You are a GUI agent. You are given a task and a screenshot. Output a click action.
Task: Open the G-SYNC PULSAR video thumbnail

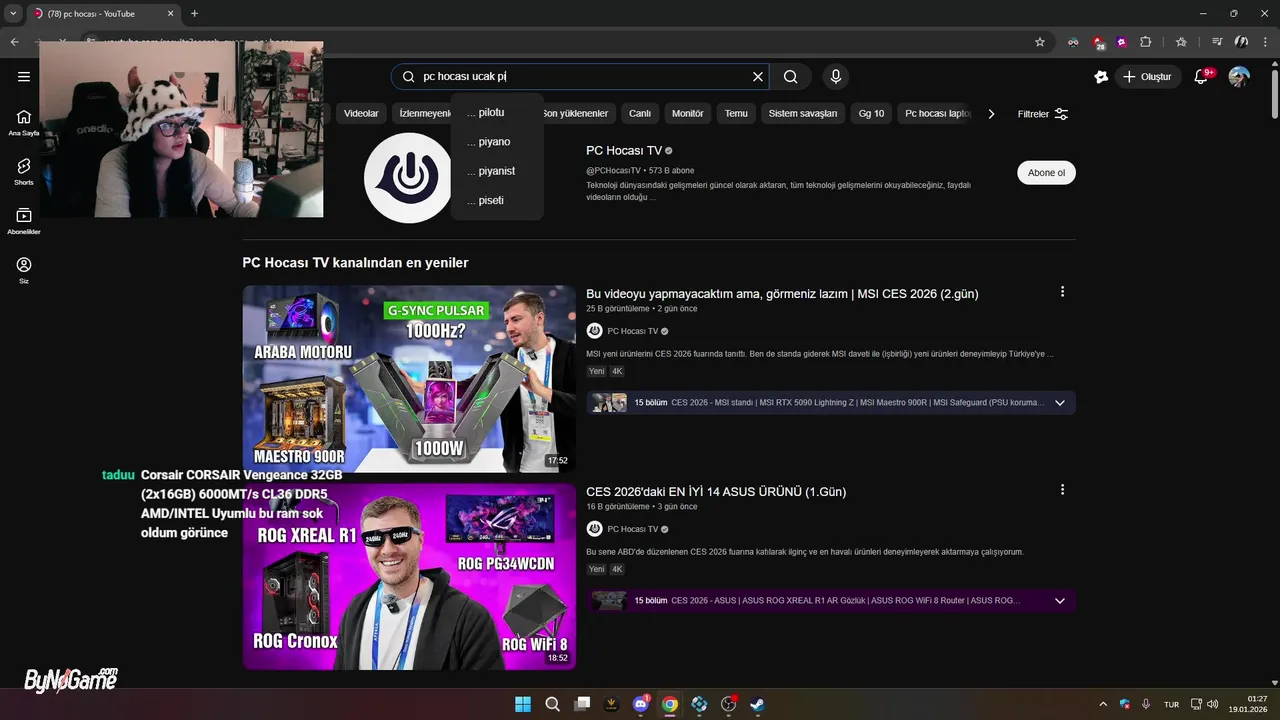pos(409,379)
